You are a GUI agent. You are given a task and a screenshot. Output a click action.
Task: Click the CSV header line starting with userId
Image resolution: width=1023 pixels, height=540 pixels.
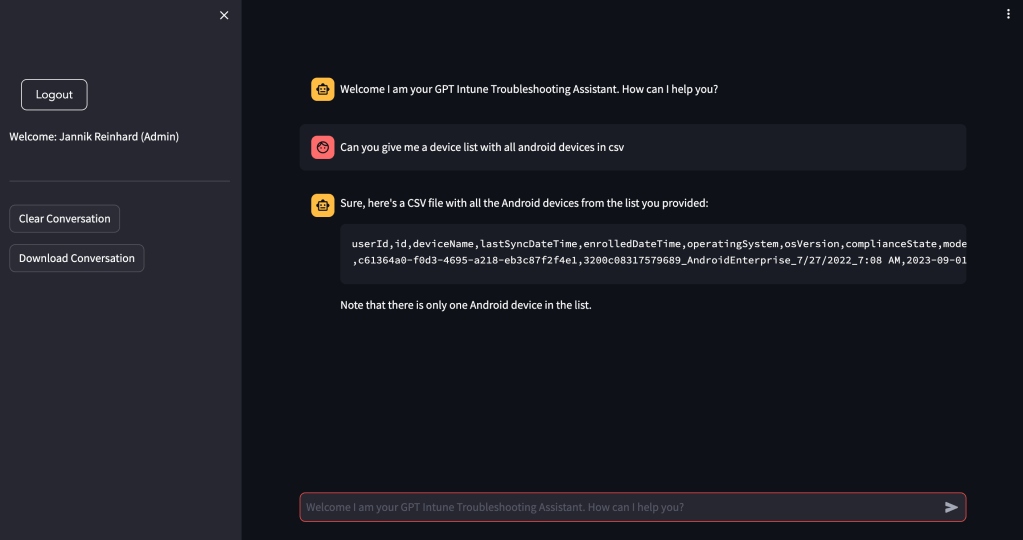pos(658,244)
